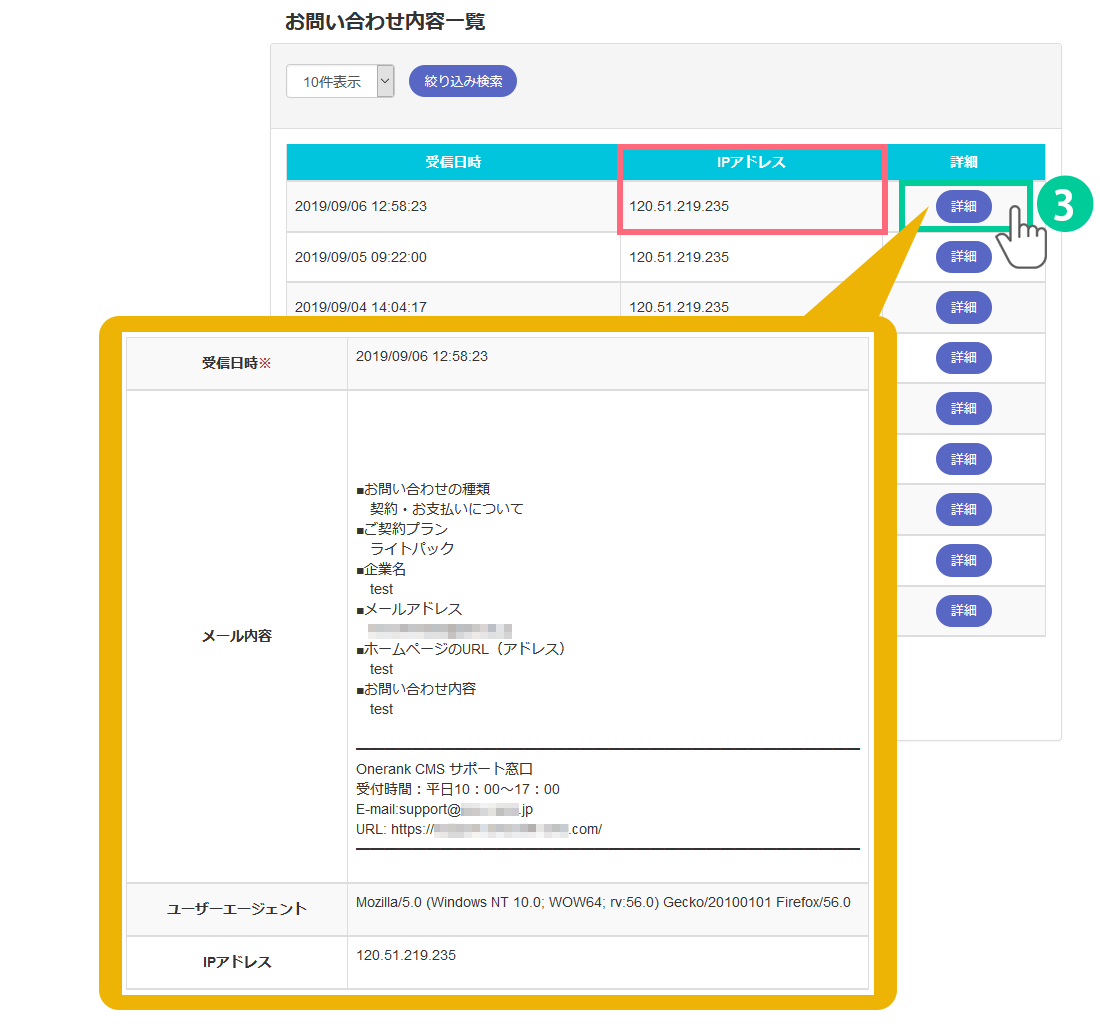Screen dimensions: 1100x1026
Task: Select the 2019/09/05 09:22:00 date cell
Action: (x=360, y=257)
